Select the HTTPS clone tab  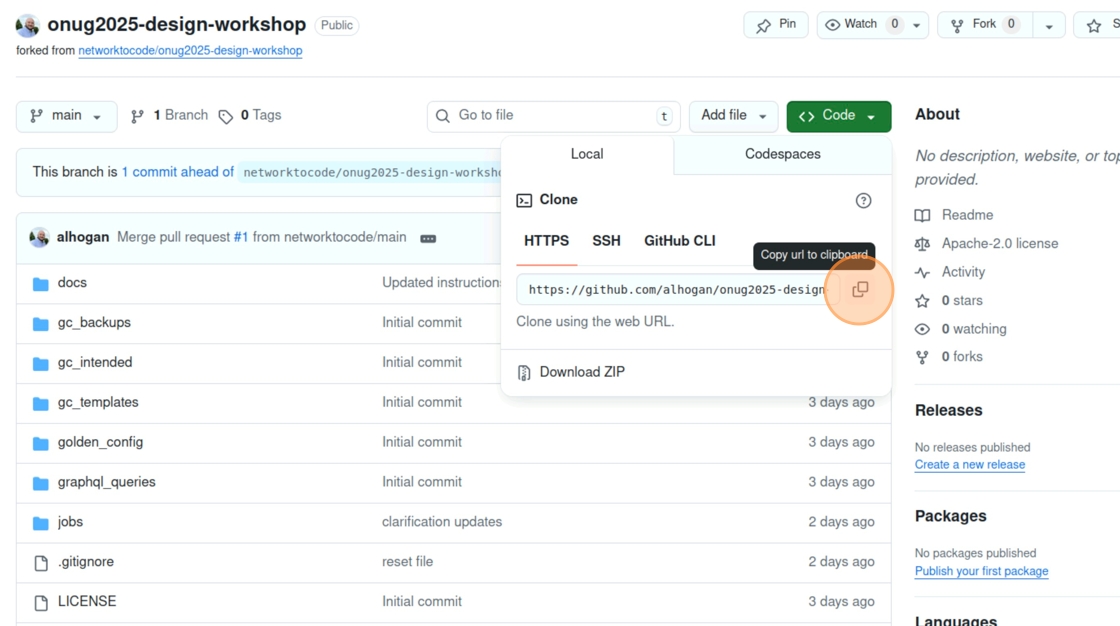[x=546, y=242]
